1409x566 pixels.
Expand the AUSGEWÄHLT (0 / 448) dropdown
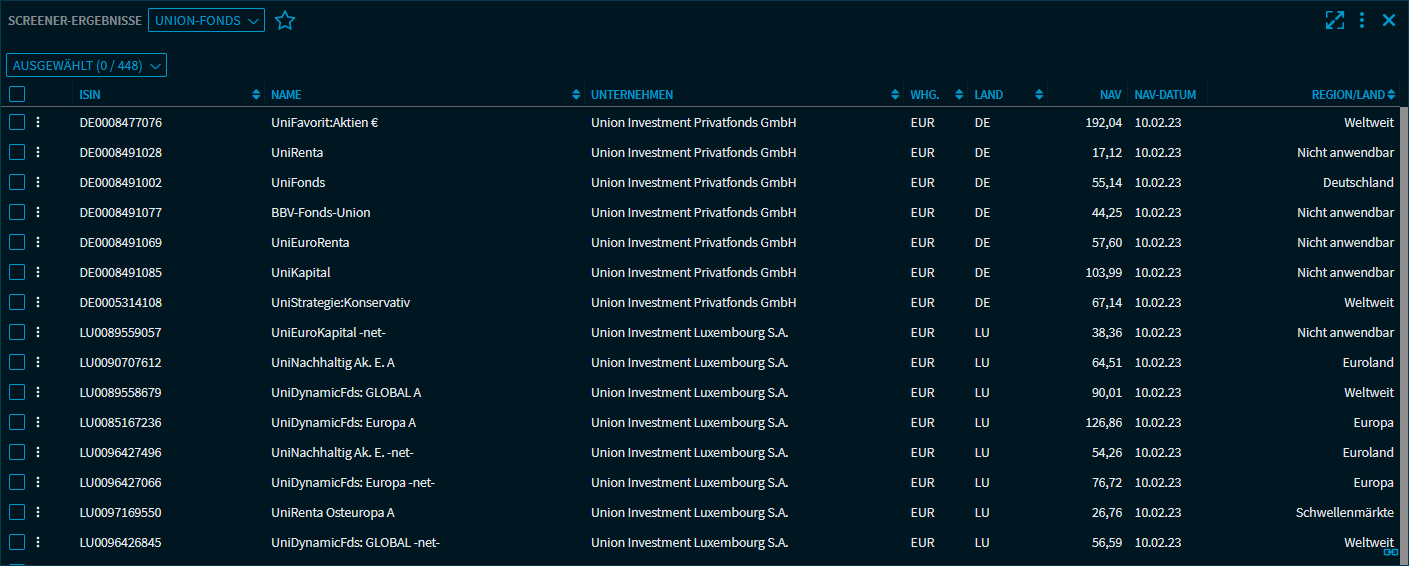[x=86, y=65]
